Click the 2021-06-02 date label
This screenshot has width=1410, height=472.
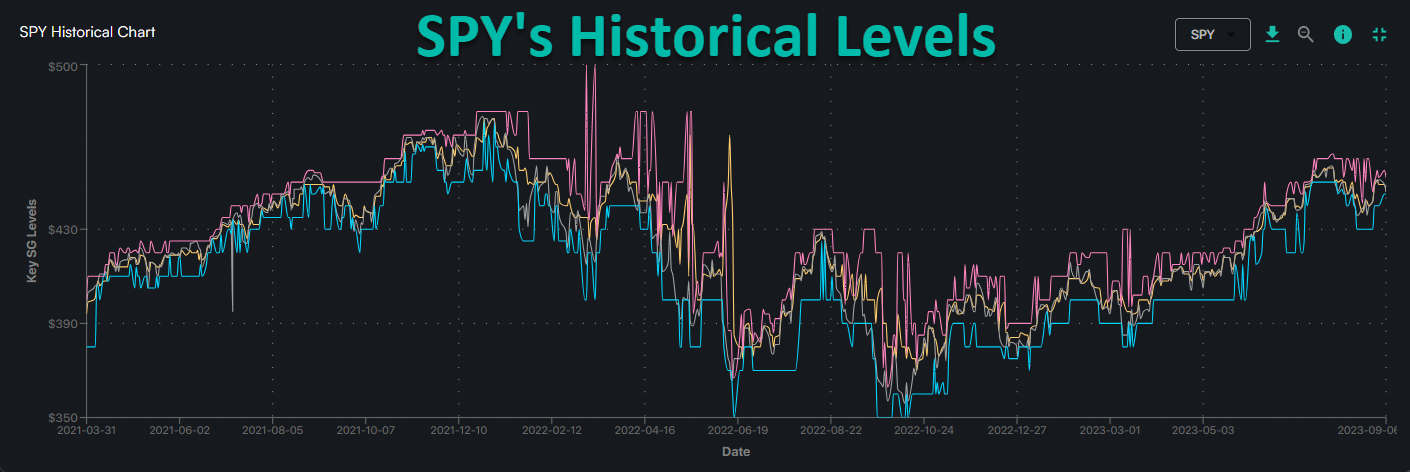[x=179, y=431]
